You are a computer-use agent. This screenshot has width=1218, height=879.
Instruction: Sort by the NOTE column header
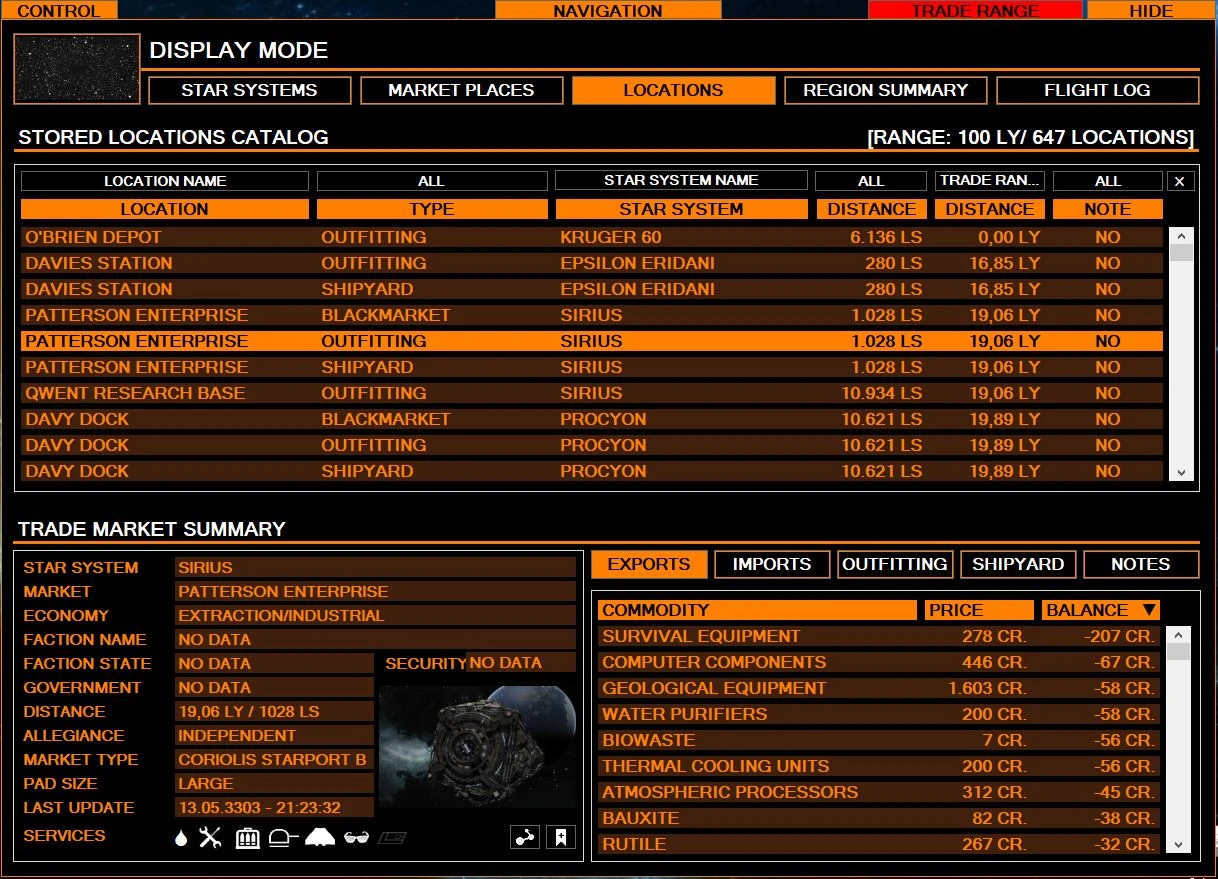(x=1108, y=209)
